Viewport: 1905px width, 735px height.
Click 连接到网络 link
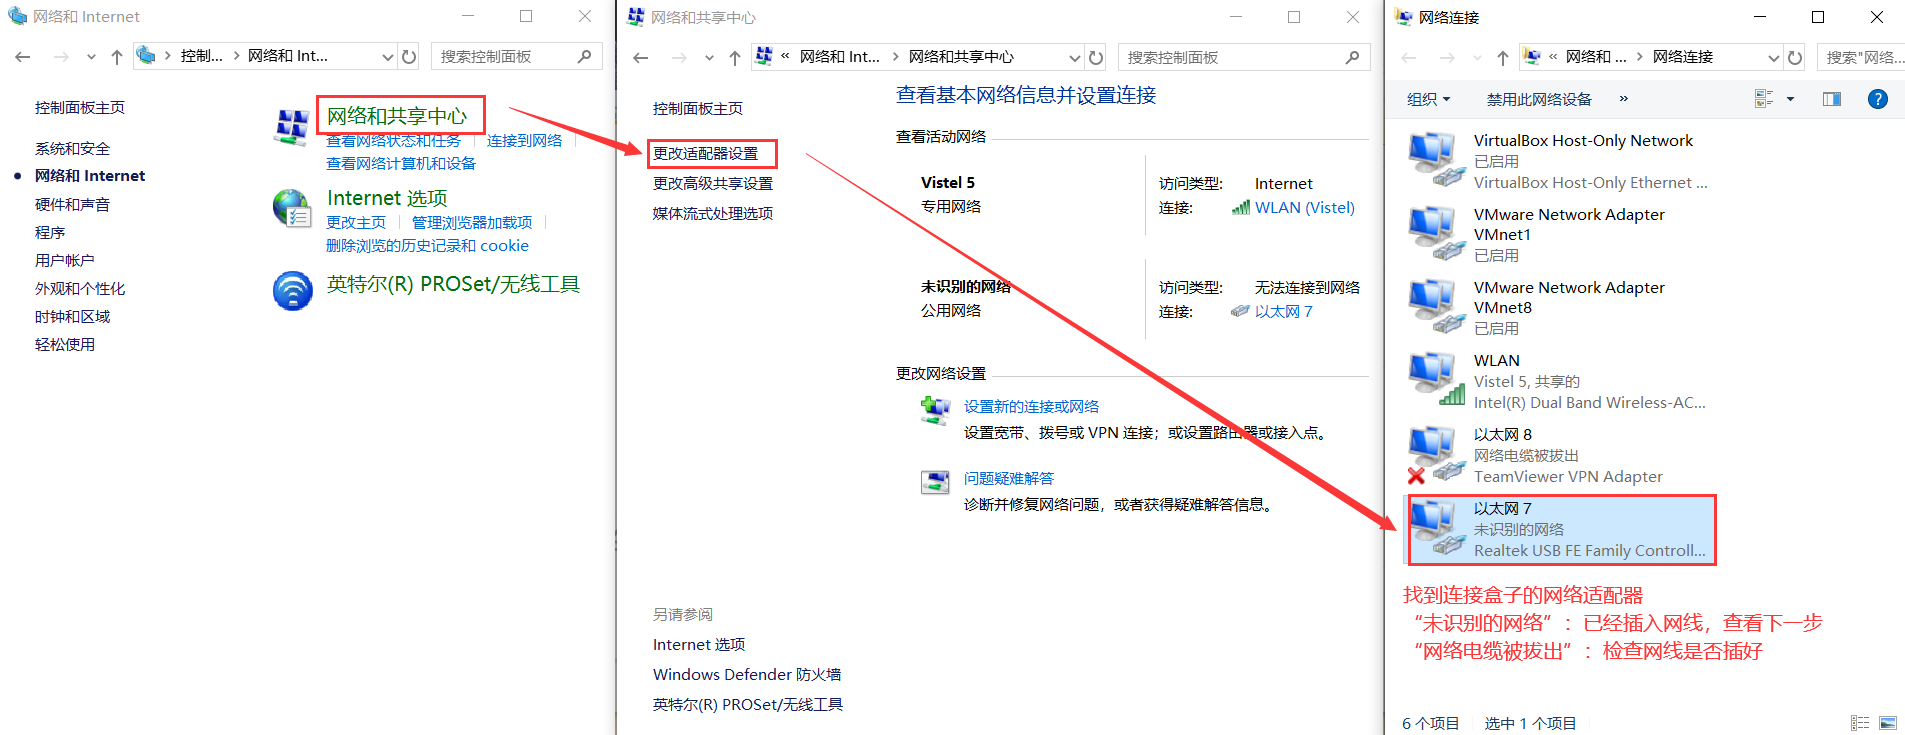pos(524,140)
